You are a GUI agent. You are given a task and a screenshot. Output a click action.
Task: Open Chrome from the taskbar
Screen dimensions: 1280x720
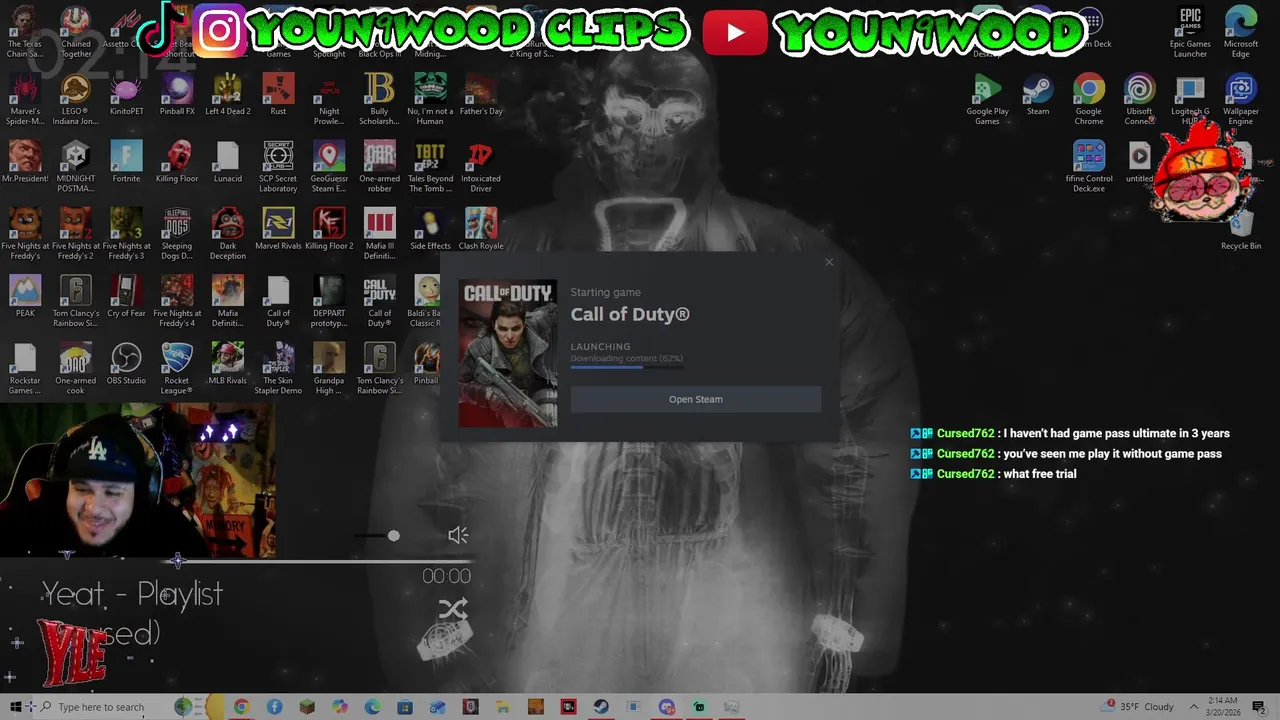point(241,707)
